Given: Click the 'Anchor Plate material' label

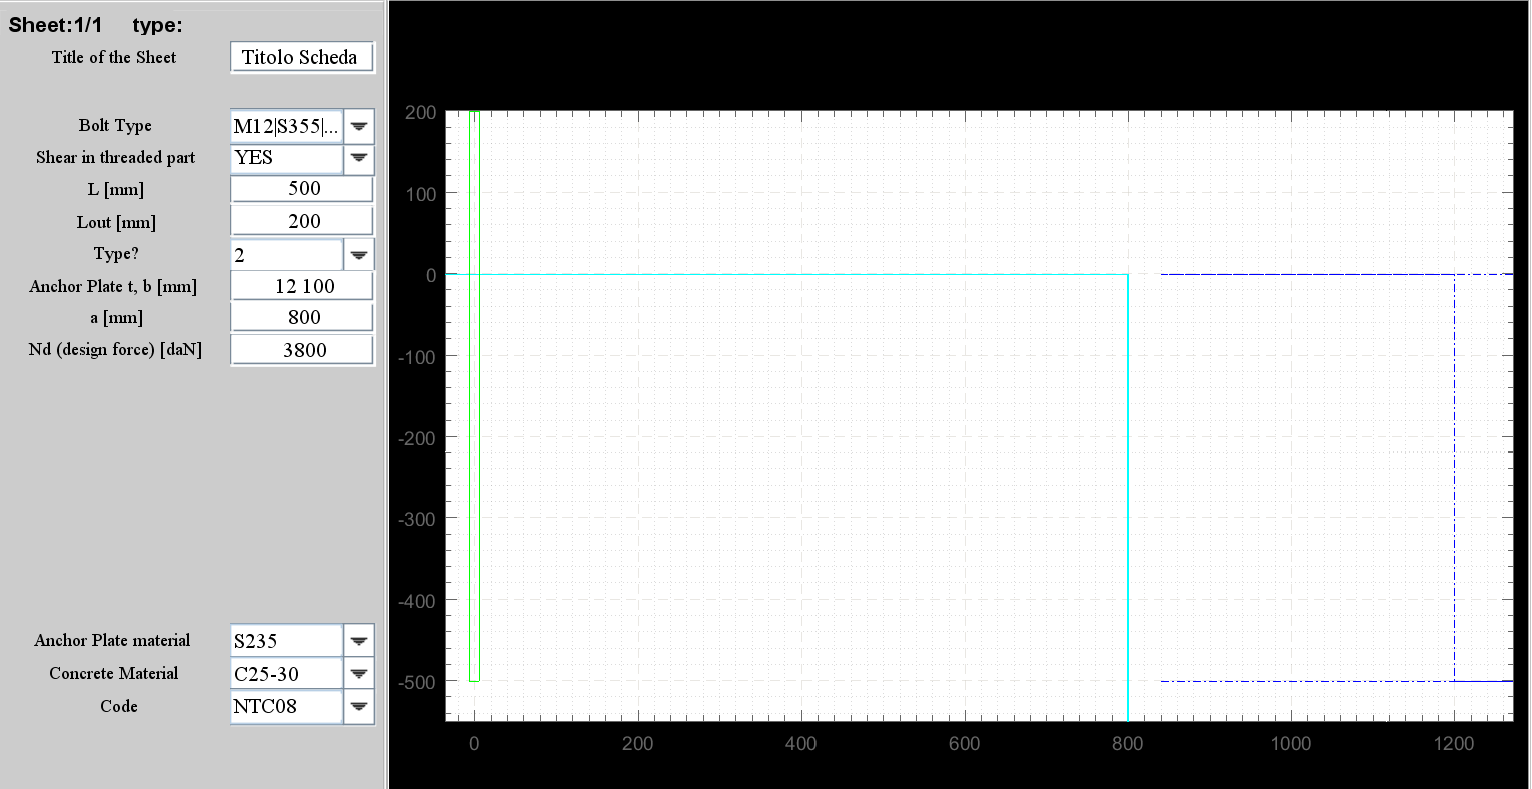Looking at the screenshot, I should (x=112, y=640).
